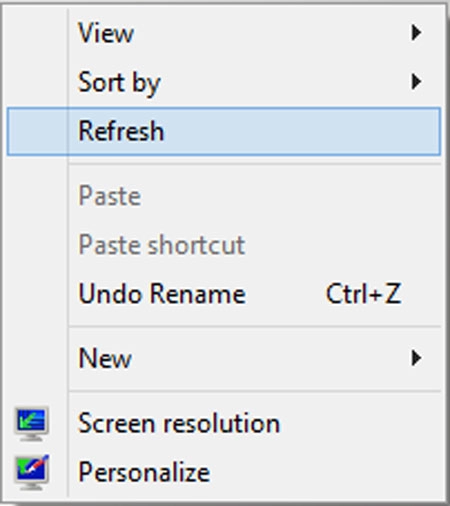Click the highlighted Refresh row's empty right area
This screenshot has width=450, height=506.
click(300, 131)
